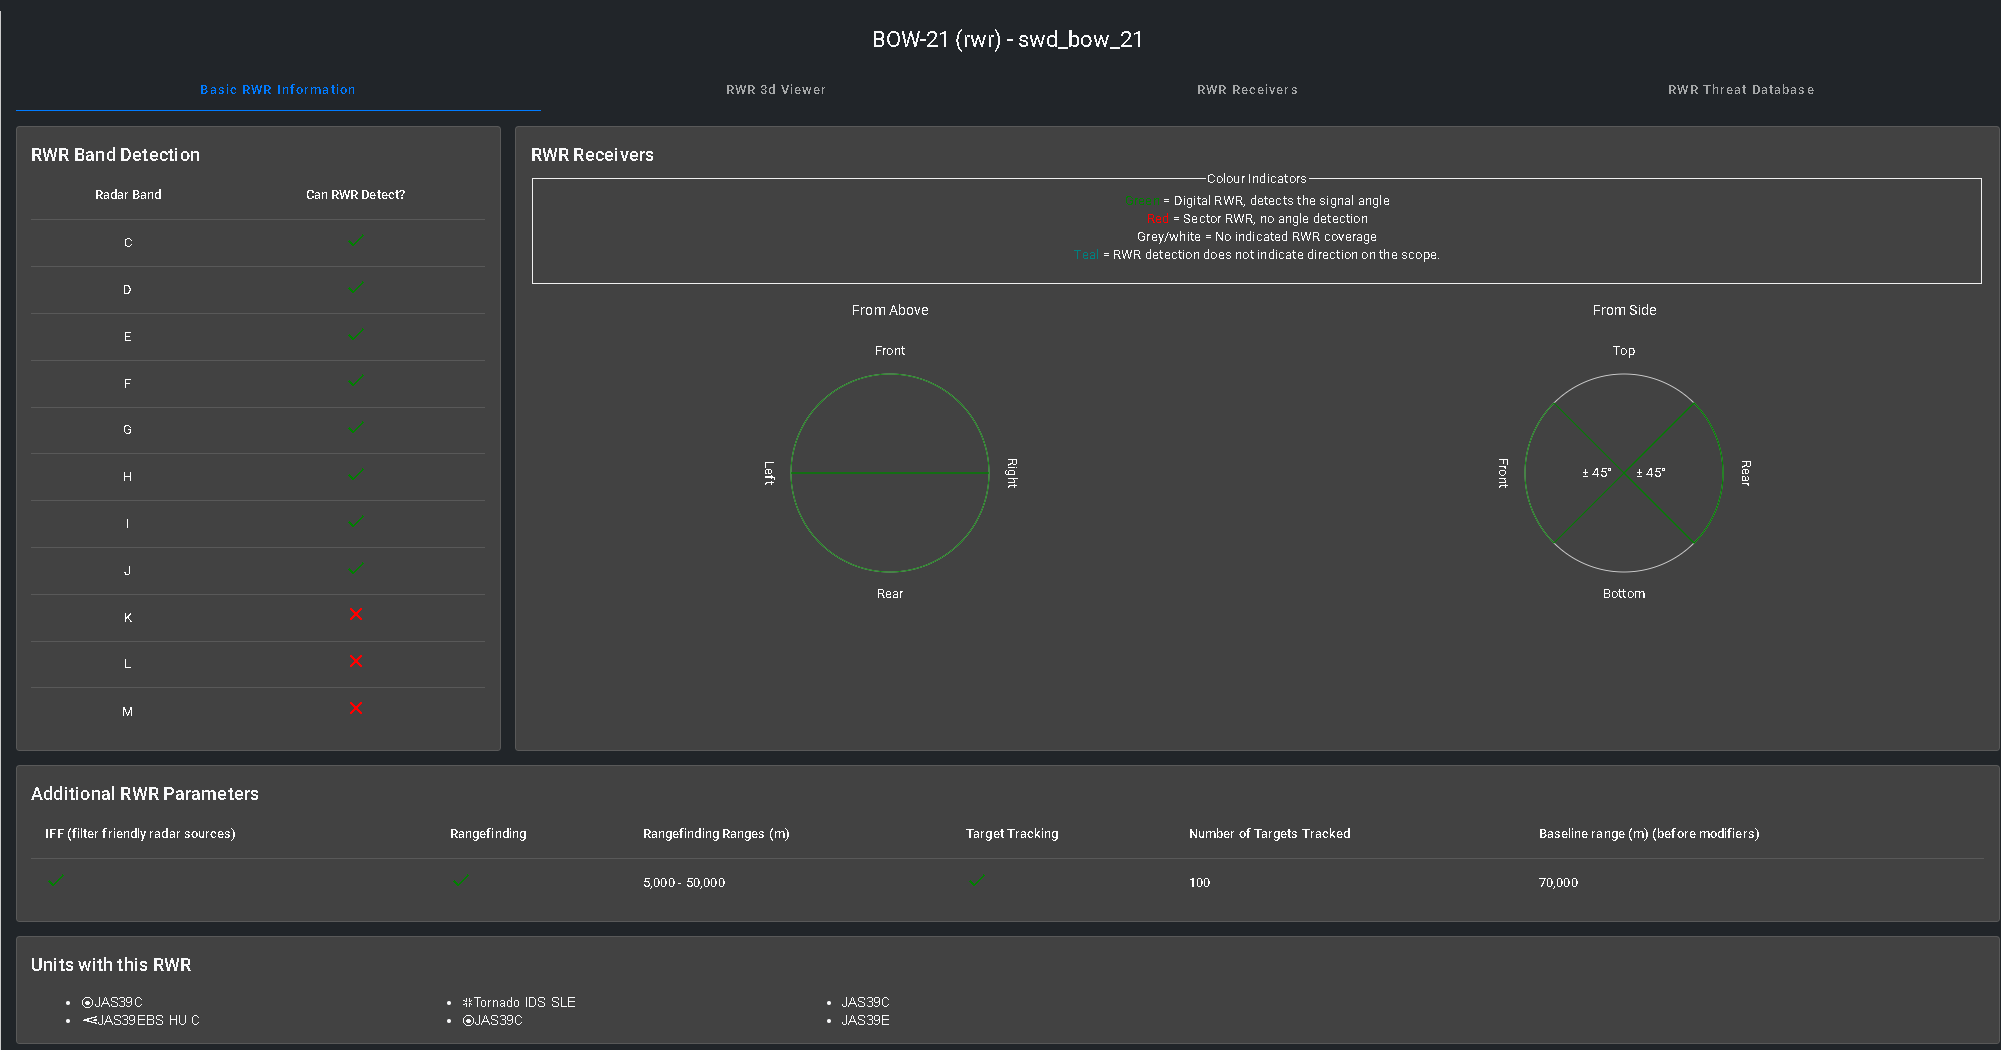Click the Can RWR Detect? column header

(x=356, y=195)
